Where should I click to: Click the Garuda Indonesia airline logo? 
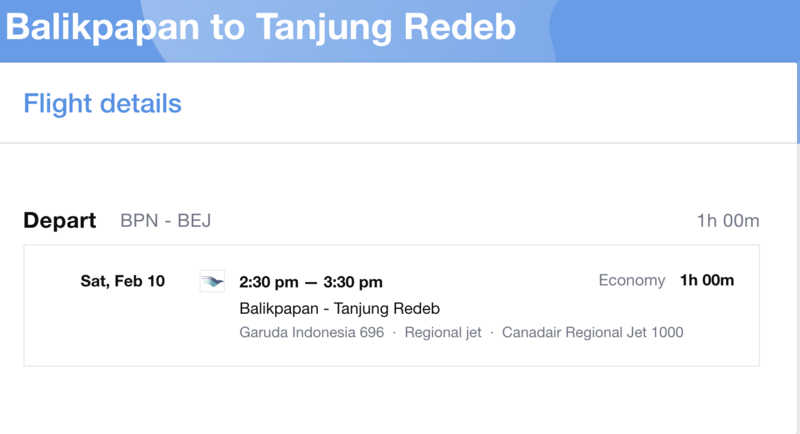[212, 281]
